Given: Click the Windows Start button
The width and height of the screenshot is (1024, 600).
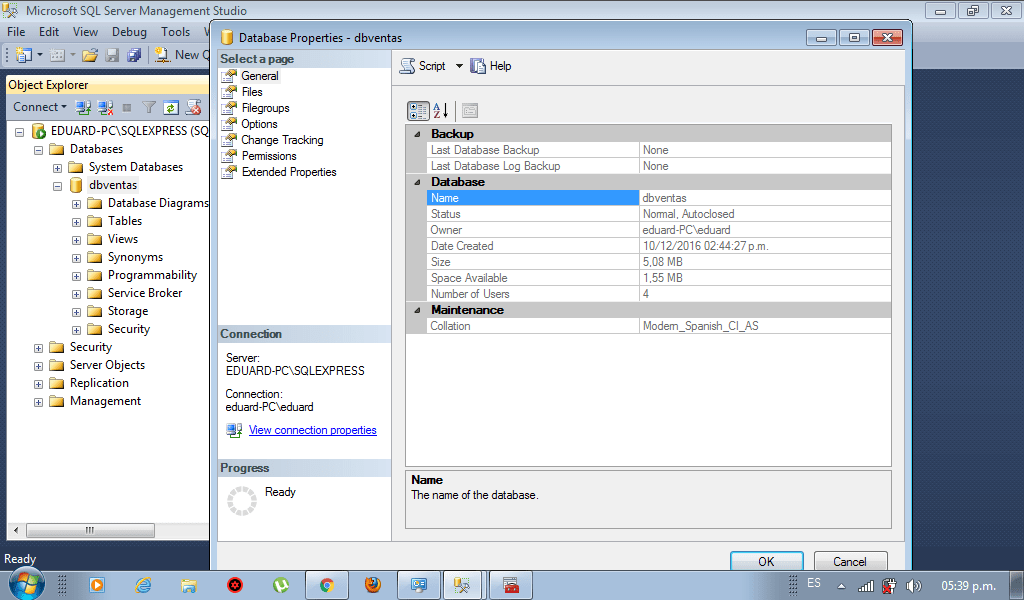Looking at the screenshot, I should click(26, 583).
